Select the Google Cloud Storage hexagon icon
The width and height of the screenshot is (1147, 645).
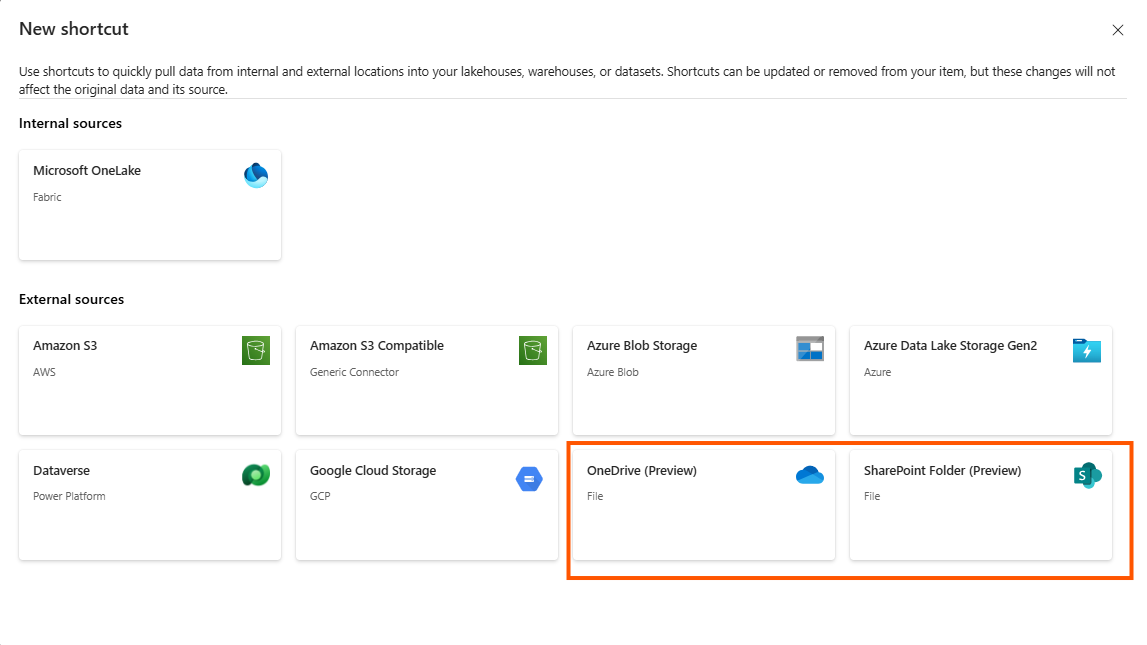(x=530, y=478)
